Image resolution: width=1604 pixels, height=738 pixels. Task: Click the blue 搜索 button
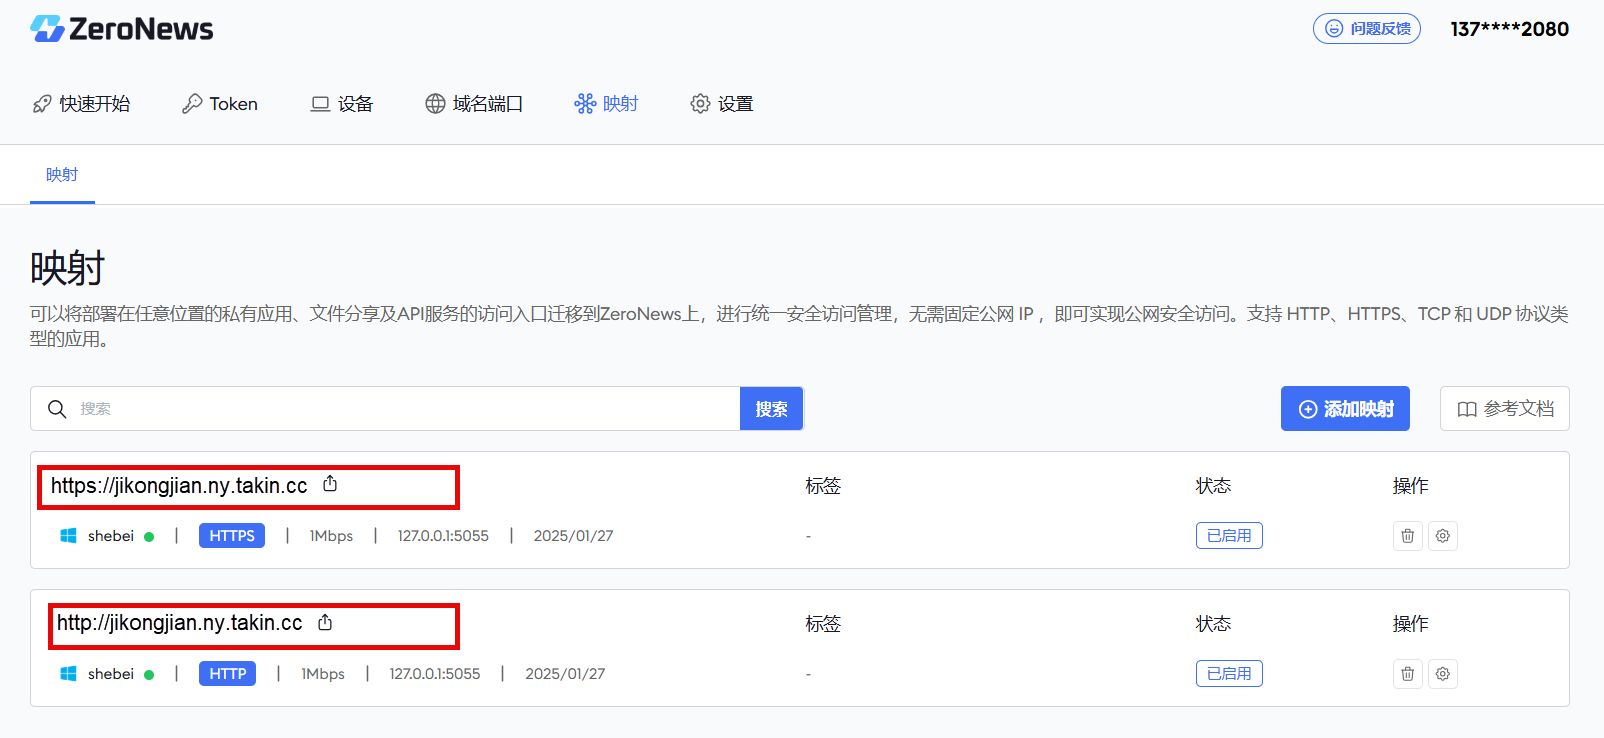pos(771,409)
